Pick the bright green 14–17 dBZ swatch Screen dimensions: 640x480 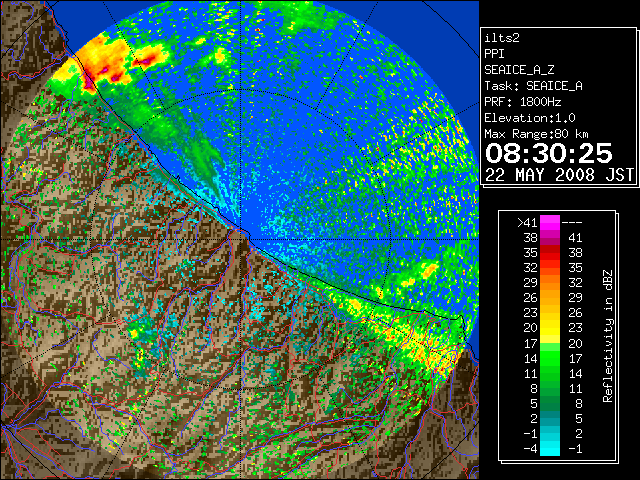coord(550,358)
